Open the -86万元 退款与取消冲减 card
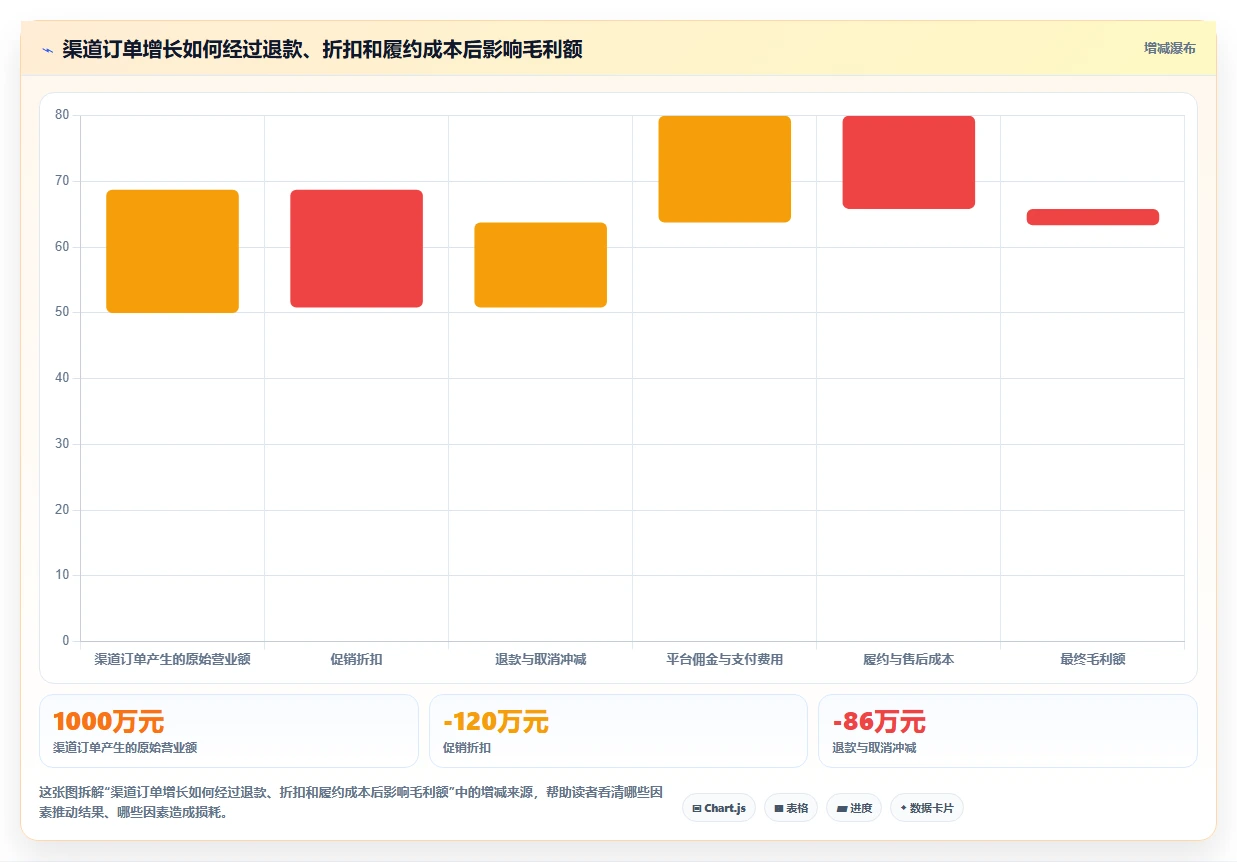The image size is (1237, 862). point(1007,731)
